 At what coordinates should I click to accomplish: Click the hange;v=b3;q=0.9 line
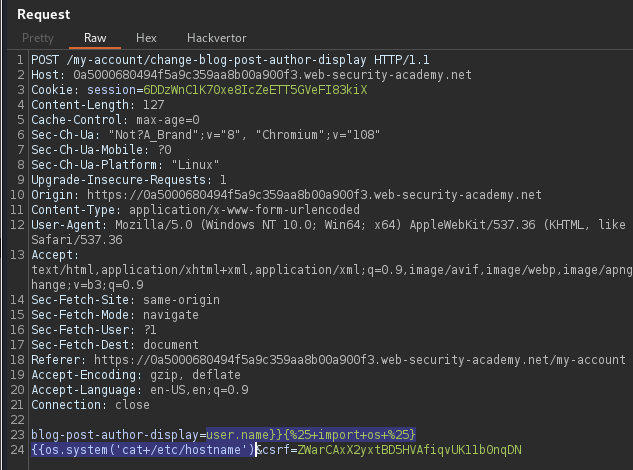(87, 285)
